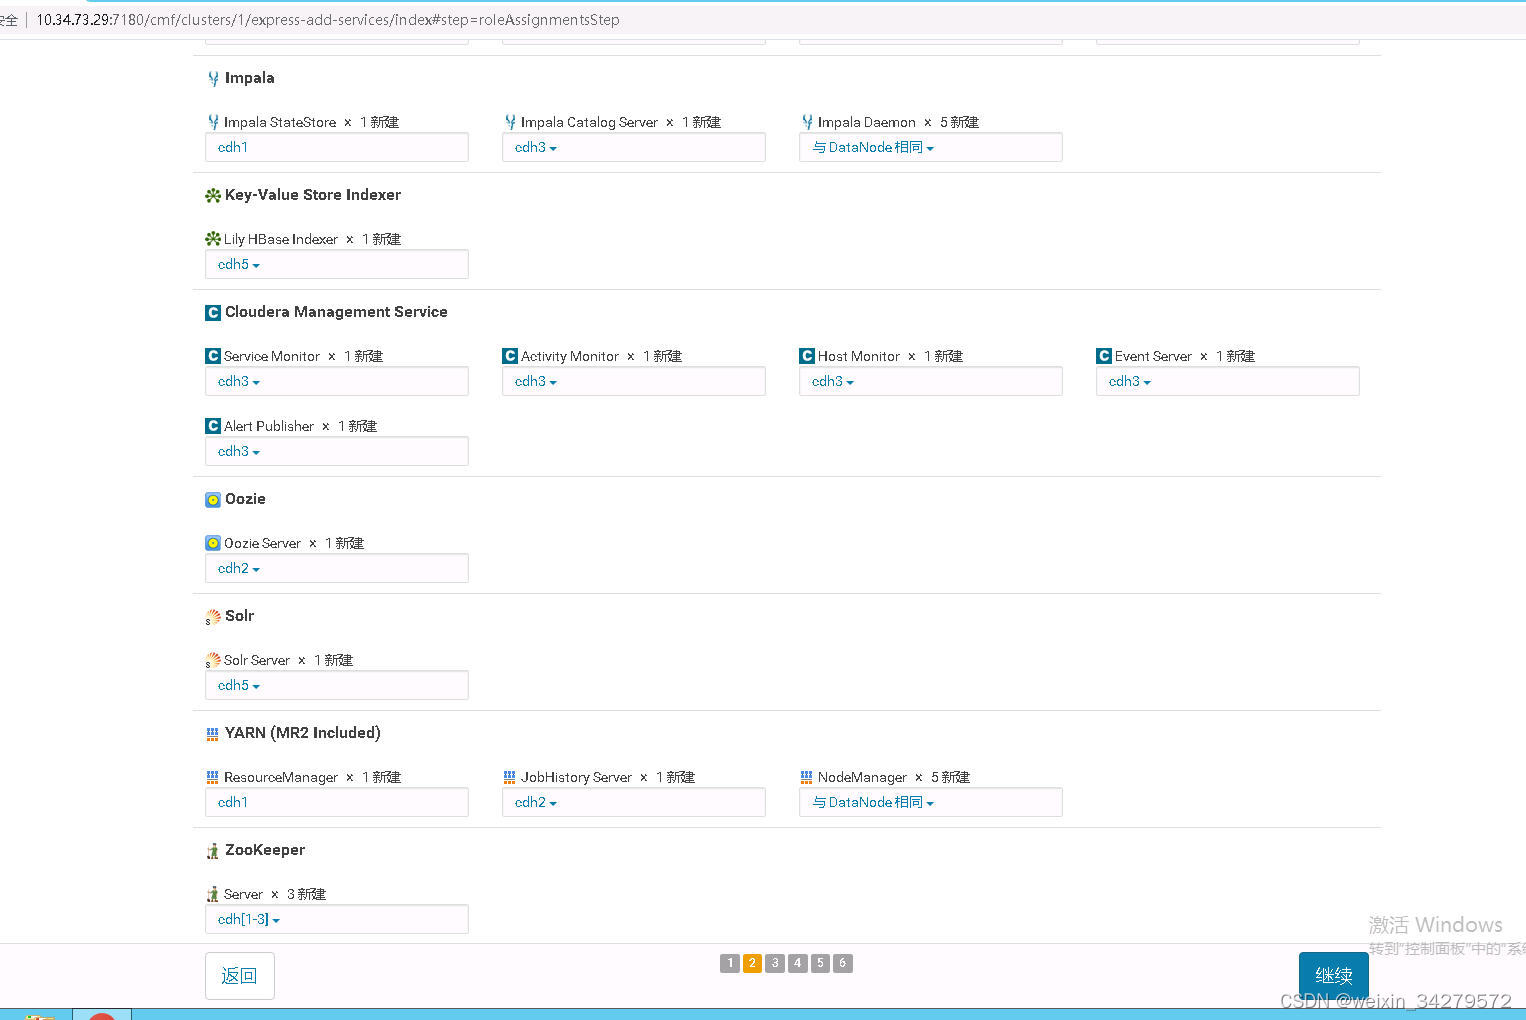This screenshot has height=1020, width=1526.
Task: Click cdh1 link under ResourceManager
Action: (233, 802)
